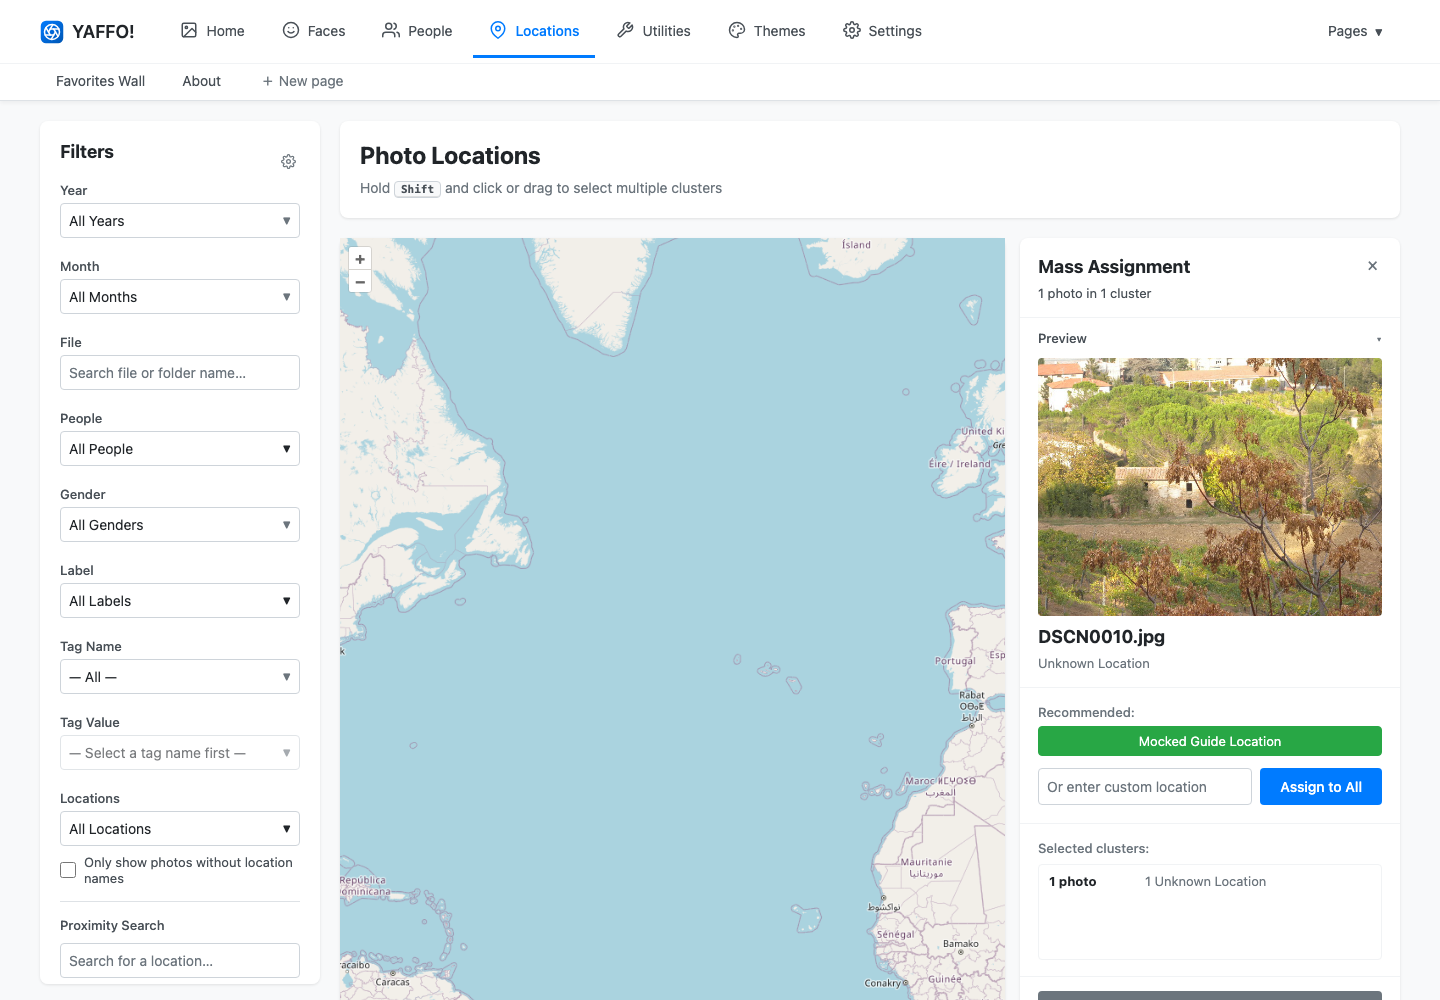Enable only photos without location names
The height and width of the screenshot is (1000, 1440).
click(68, 870)
